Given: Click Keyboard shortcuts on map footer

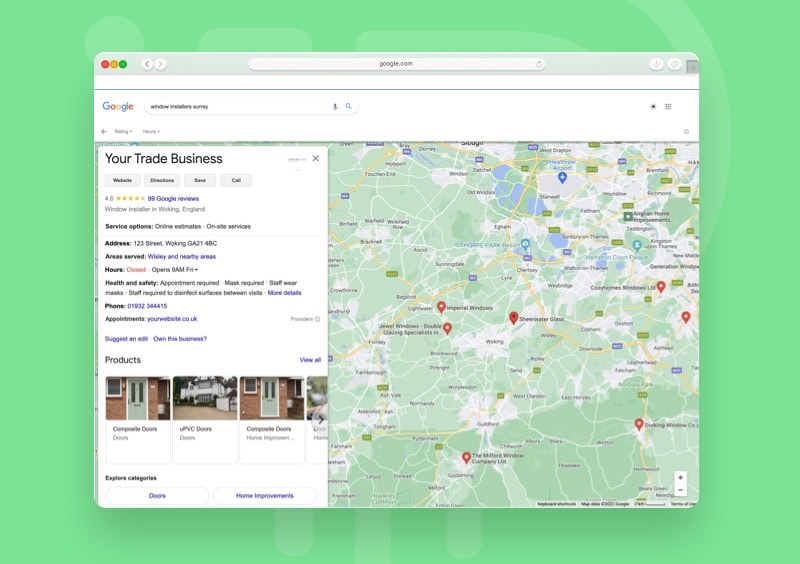Looking at the screenshot, I should coord(557,504).
